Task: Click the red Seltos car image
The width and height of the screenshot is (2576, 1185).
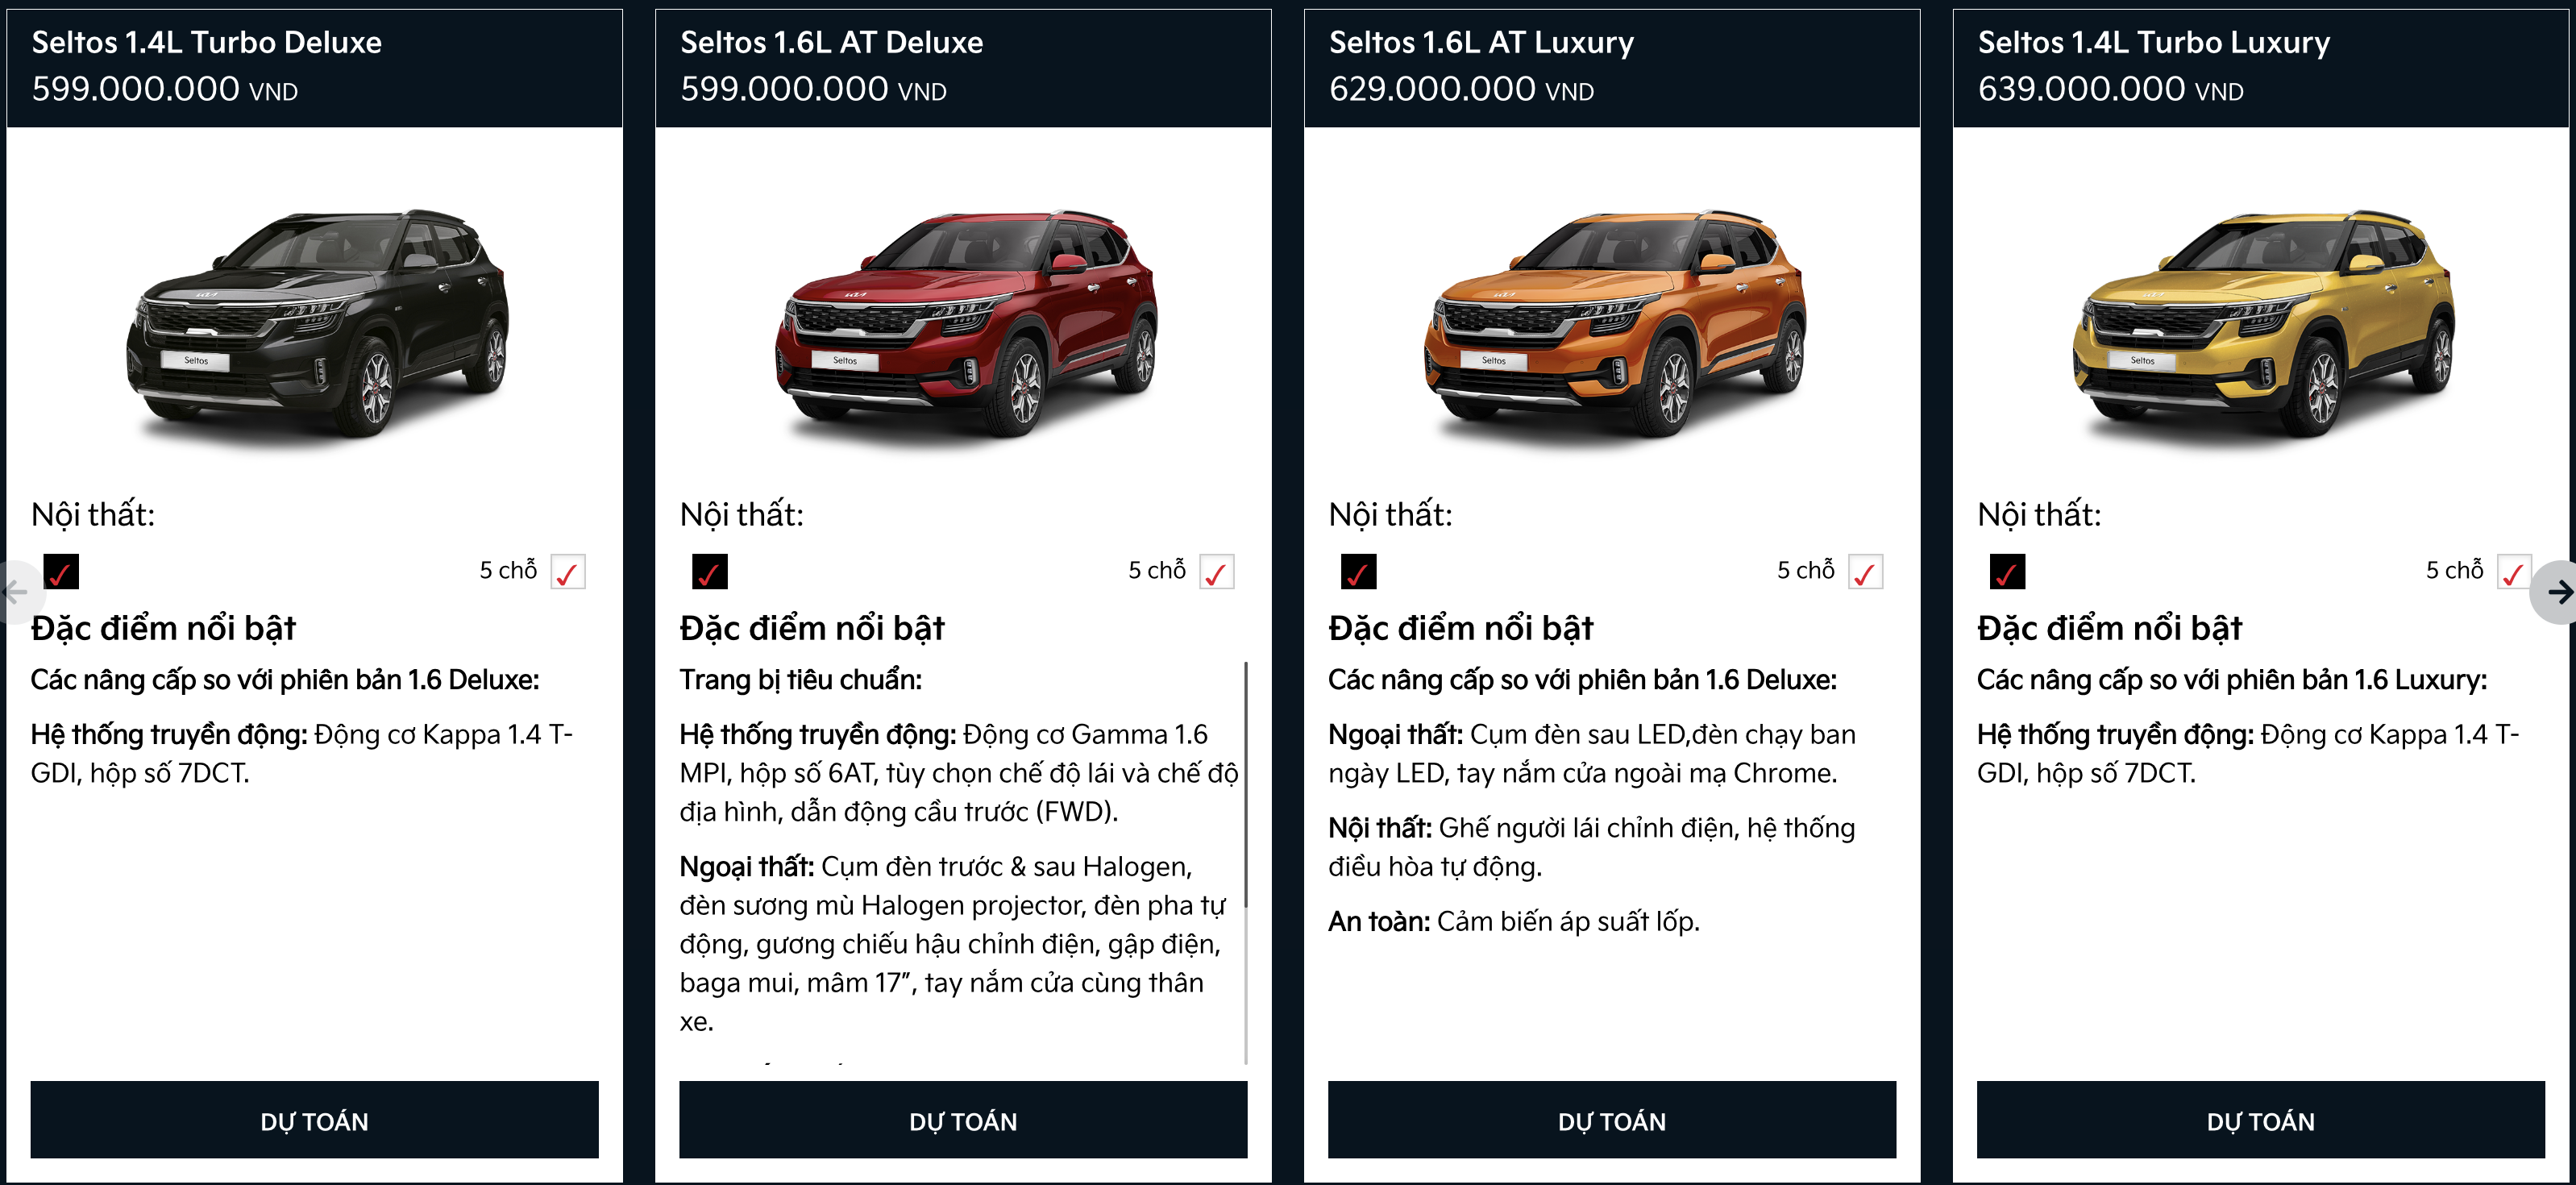Action: pyautogui.click(x=967, y=323)
